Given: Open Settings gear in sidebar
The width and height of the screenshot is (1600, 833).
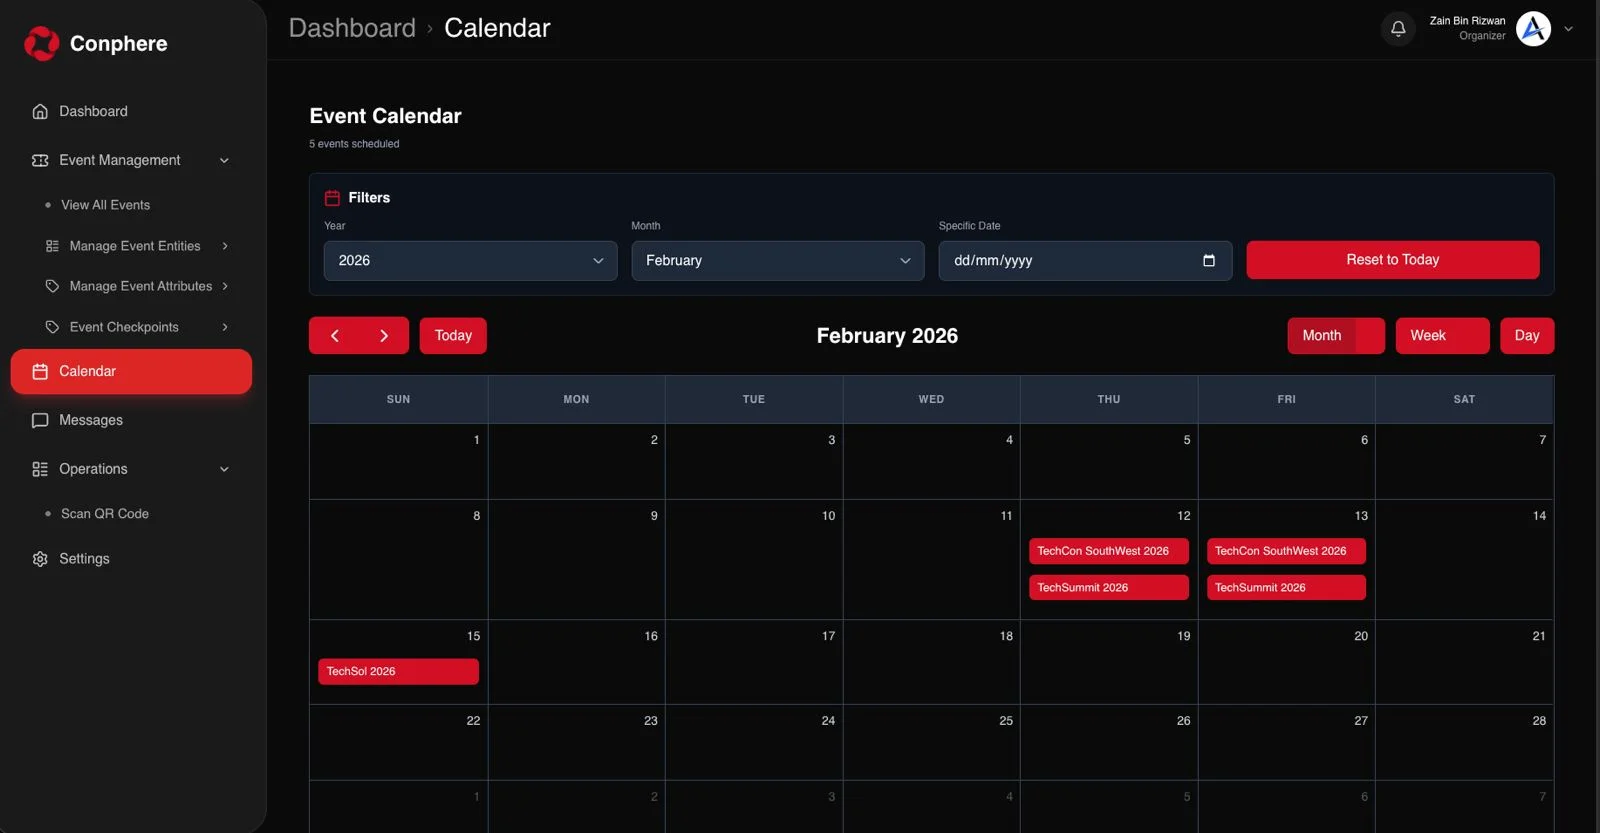Looking at the screenshot, I should [x=40, y=559].
